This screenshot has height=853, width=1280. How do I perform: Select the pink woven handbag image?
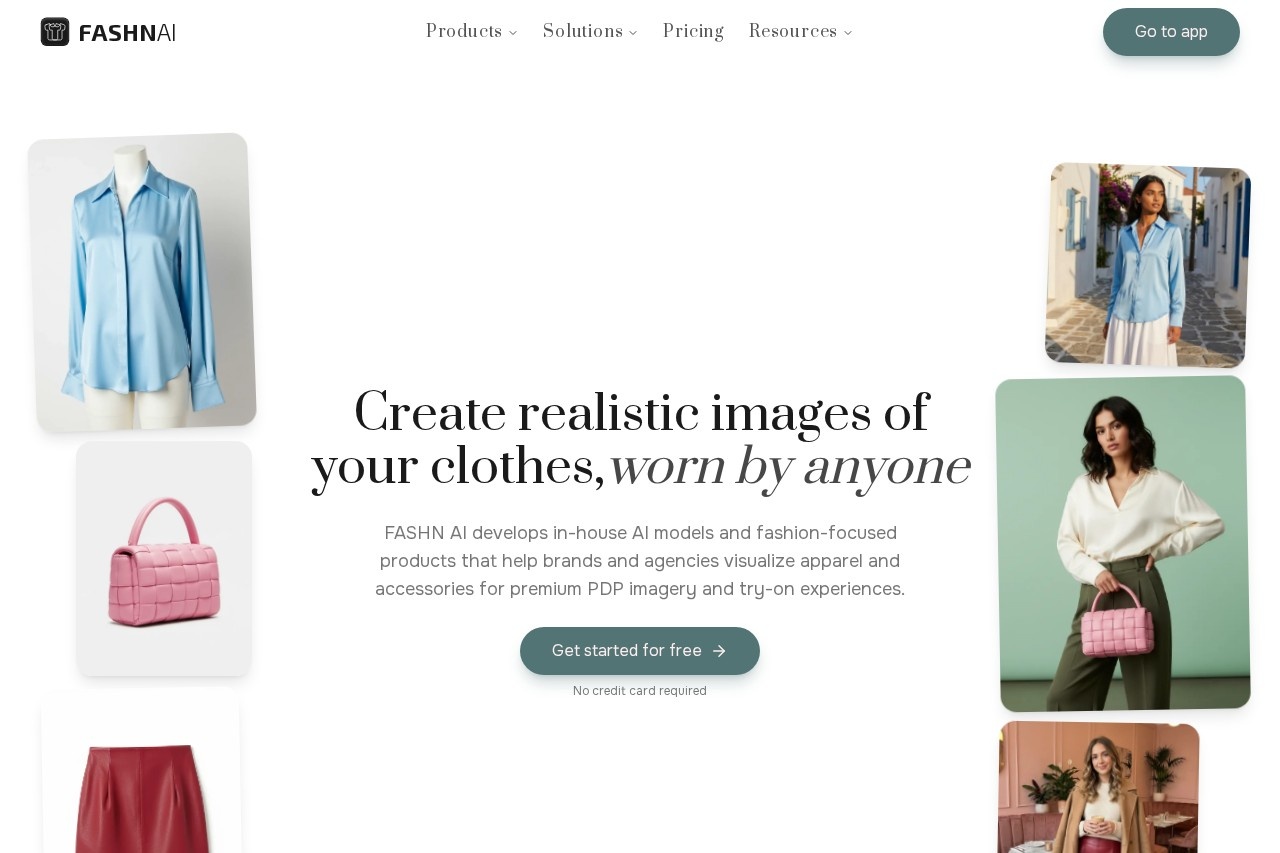pyautogui.click(x=164, y=559)
